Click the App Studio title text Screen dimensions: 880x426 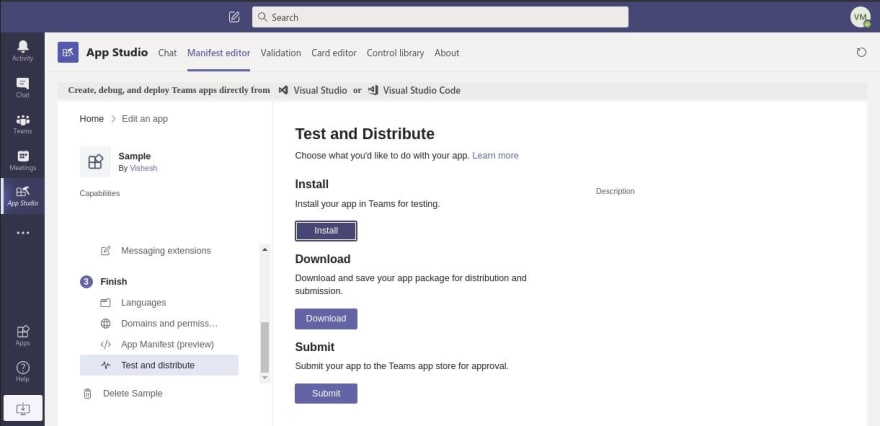click(117, 52)
